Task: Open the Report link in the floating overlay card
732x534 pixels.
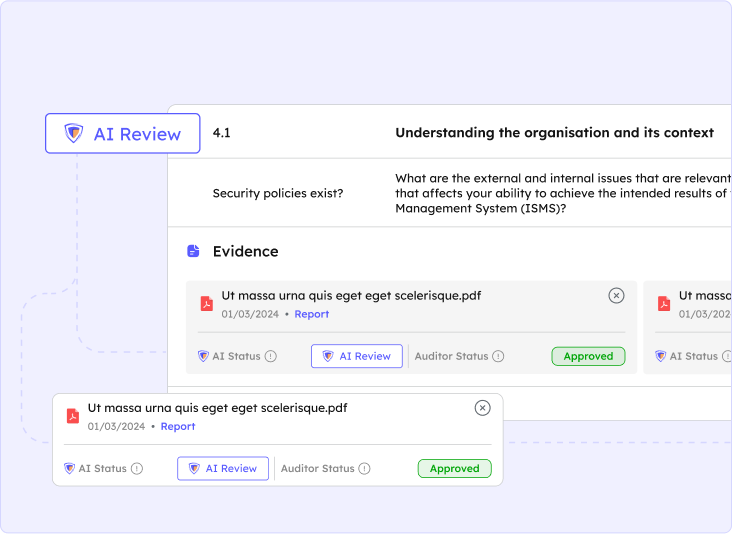Action: tap(178, 426)
